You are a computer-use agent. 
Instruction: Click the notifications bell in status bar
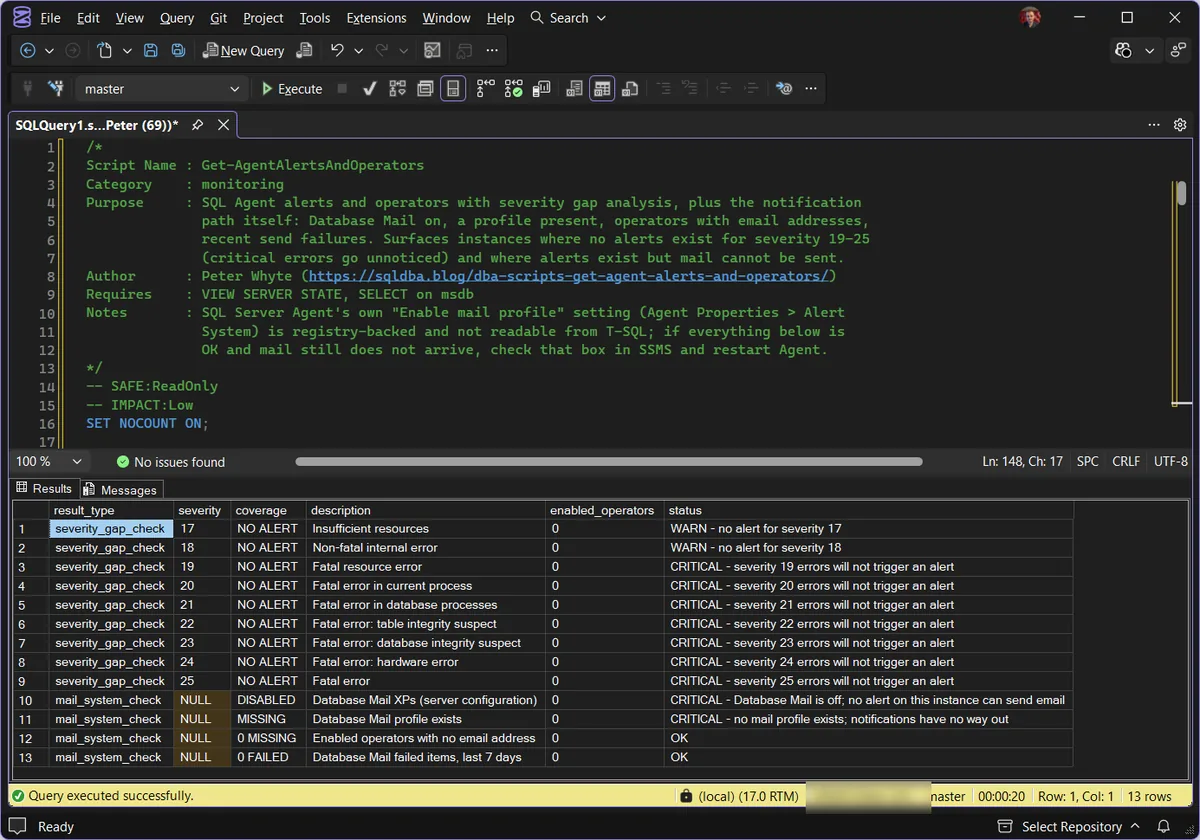coord(1163,826)
